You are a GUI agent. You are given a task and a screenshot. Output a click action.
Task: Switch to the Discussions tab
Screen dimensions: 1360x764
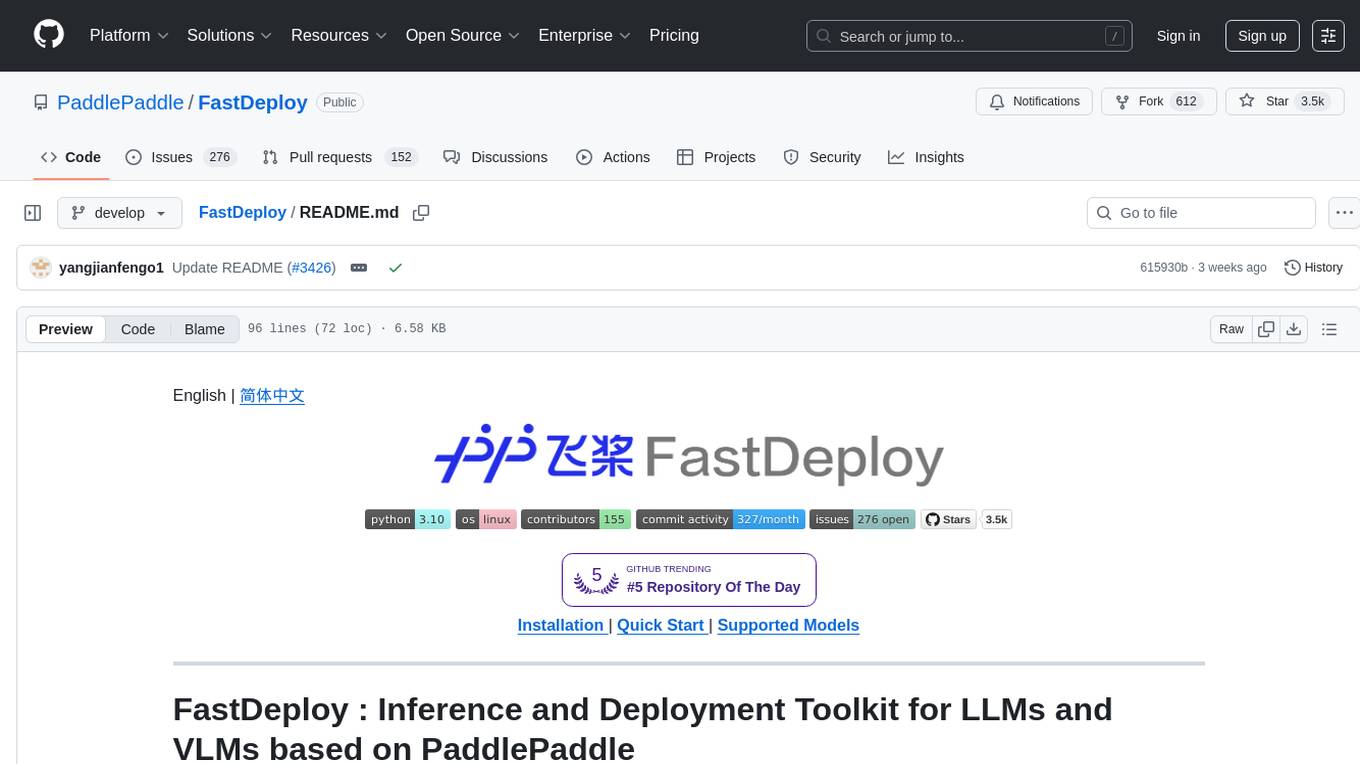[495, 157]
